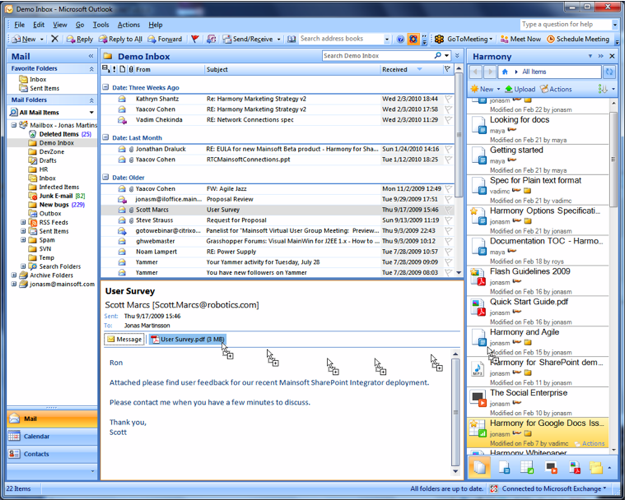625x500 pixels.
Task: Switch to Calendar in navigation pane
Action: click(52, 436)
